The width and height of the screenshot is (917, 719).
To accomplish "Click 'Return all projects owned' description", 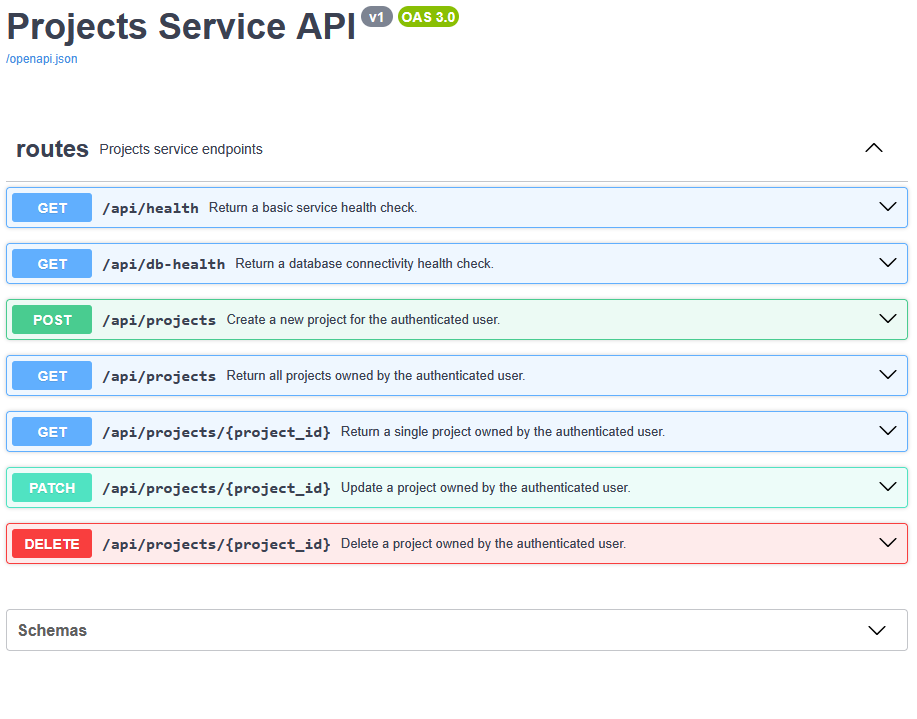I will click(x=376, y=376).
